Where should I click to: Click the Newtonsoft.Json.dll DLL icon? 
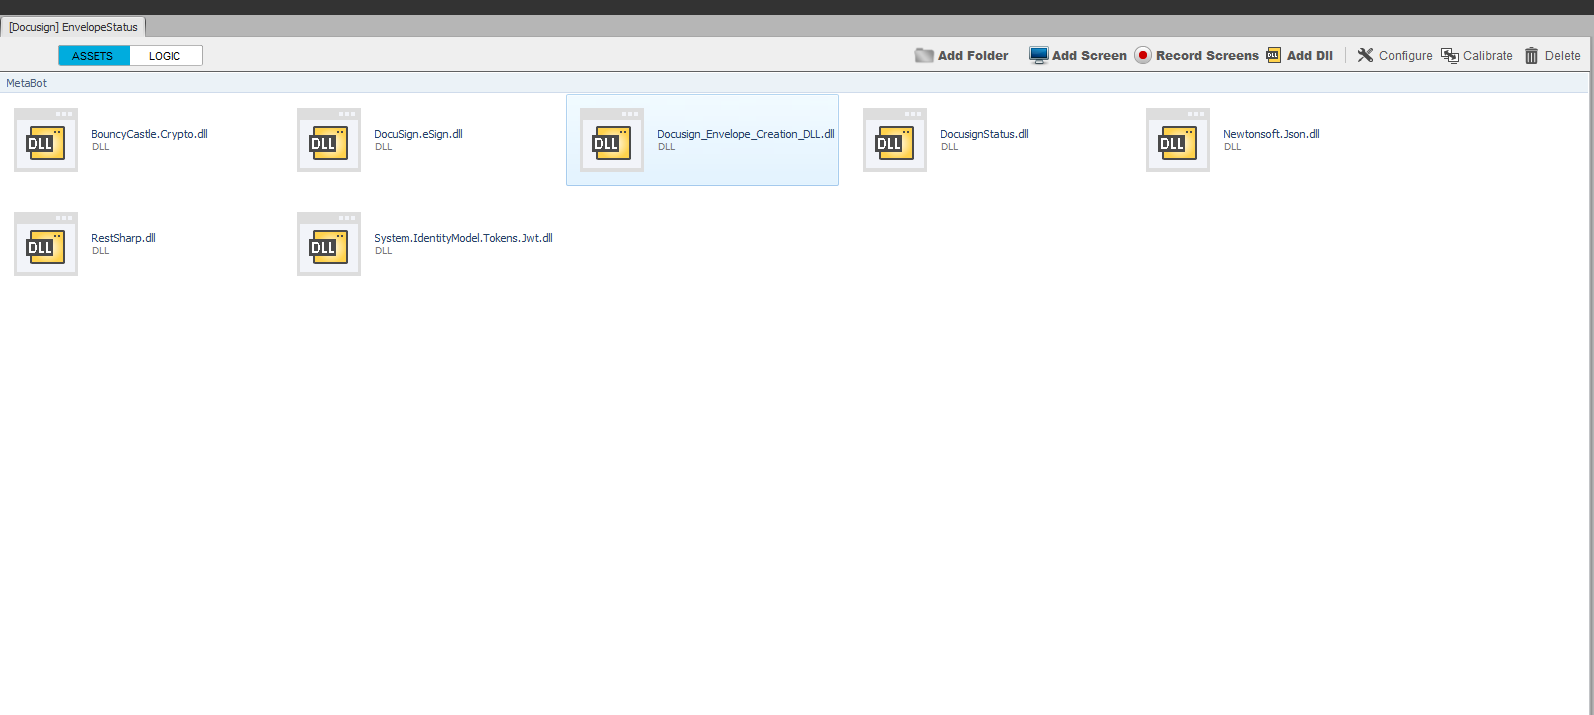click(x=1178, y=140)
